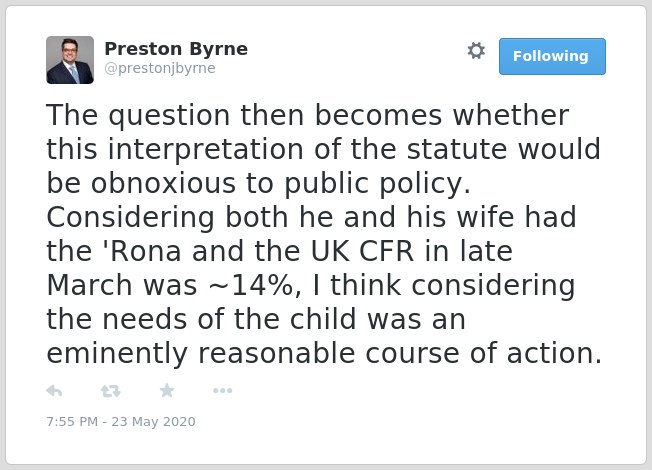Click the '~14%' line in tweet body
Viewport: 652px width, 470px height.
coord(311,285)
